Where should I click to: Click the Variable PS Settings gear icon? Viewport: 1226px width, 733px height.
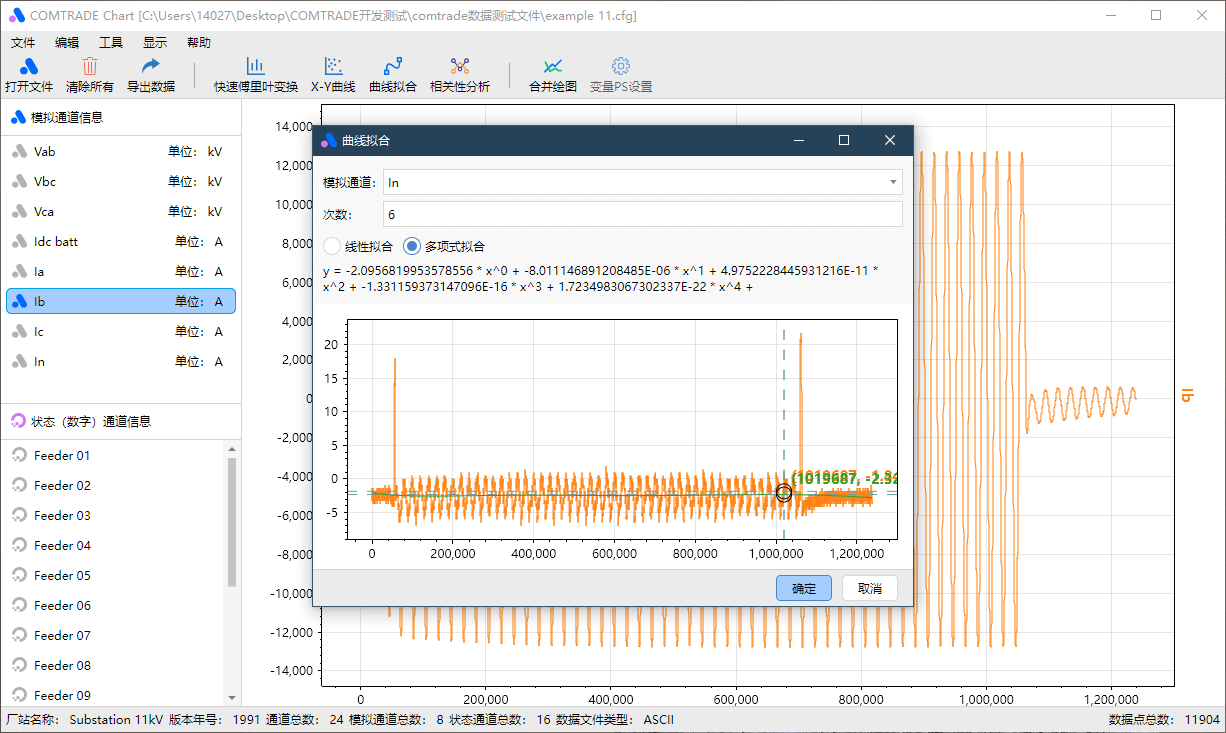(620, 67)
